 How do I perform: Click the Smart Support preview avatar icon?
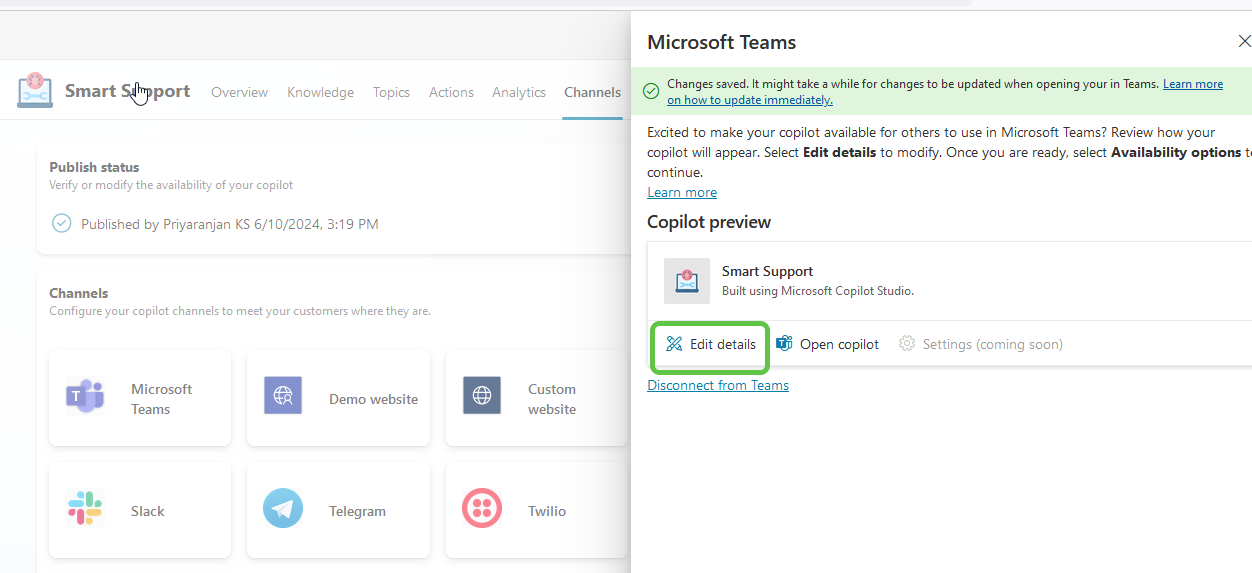pyautogui.click(x=687, y=281)
